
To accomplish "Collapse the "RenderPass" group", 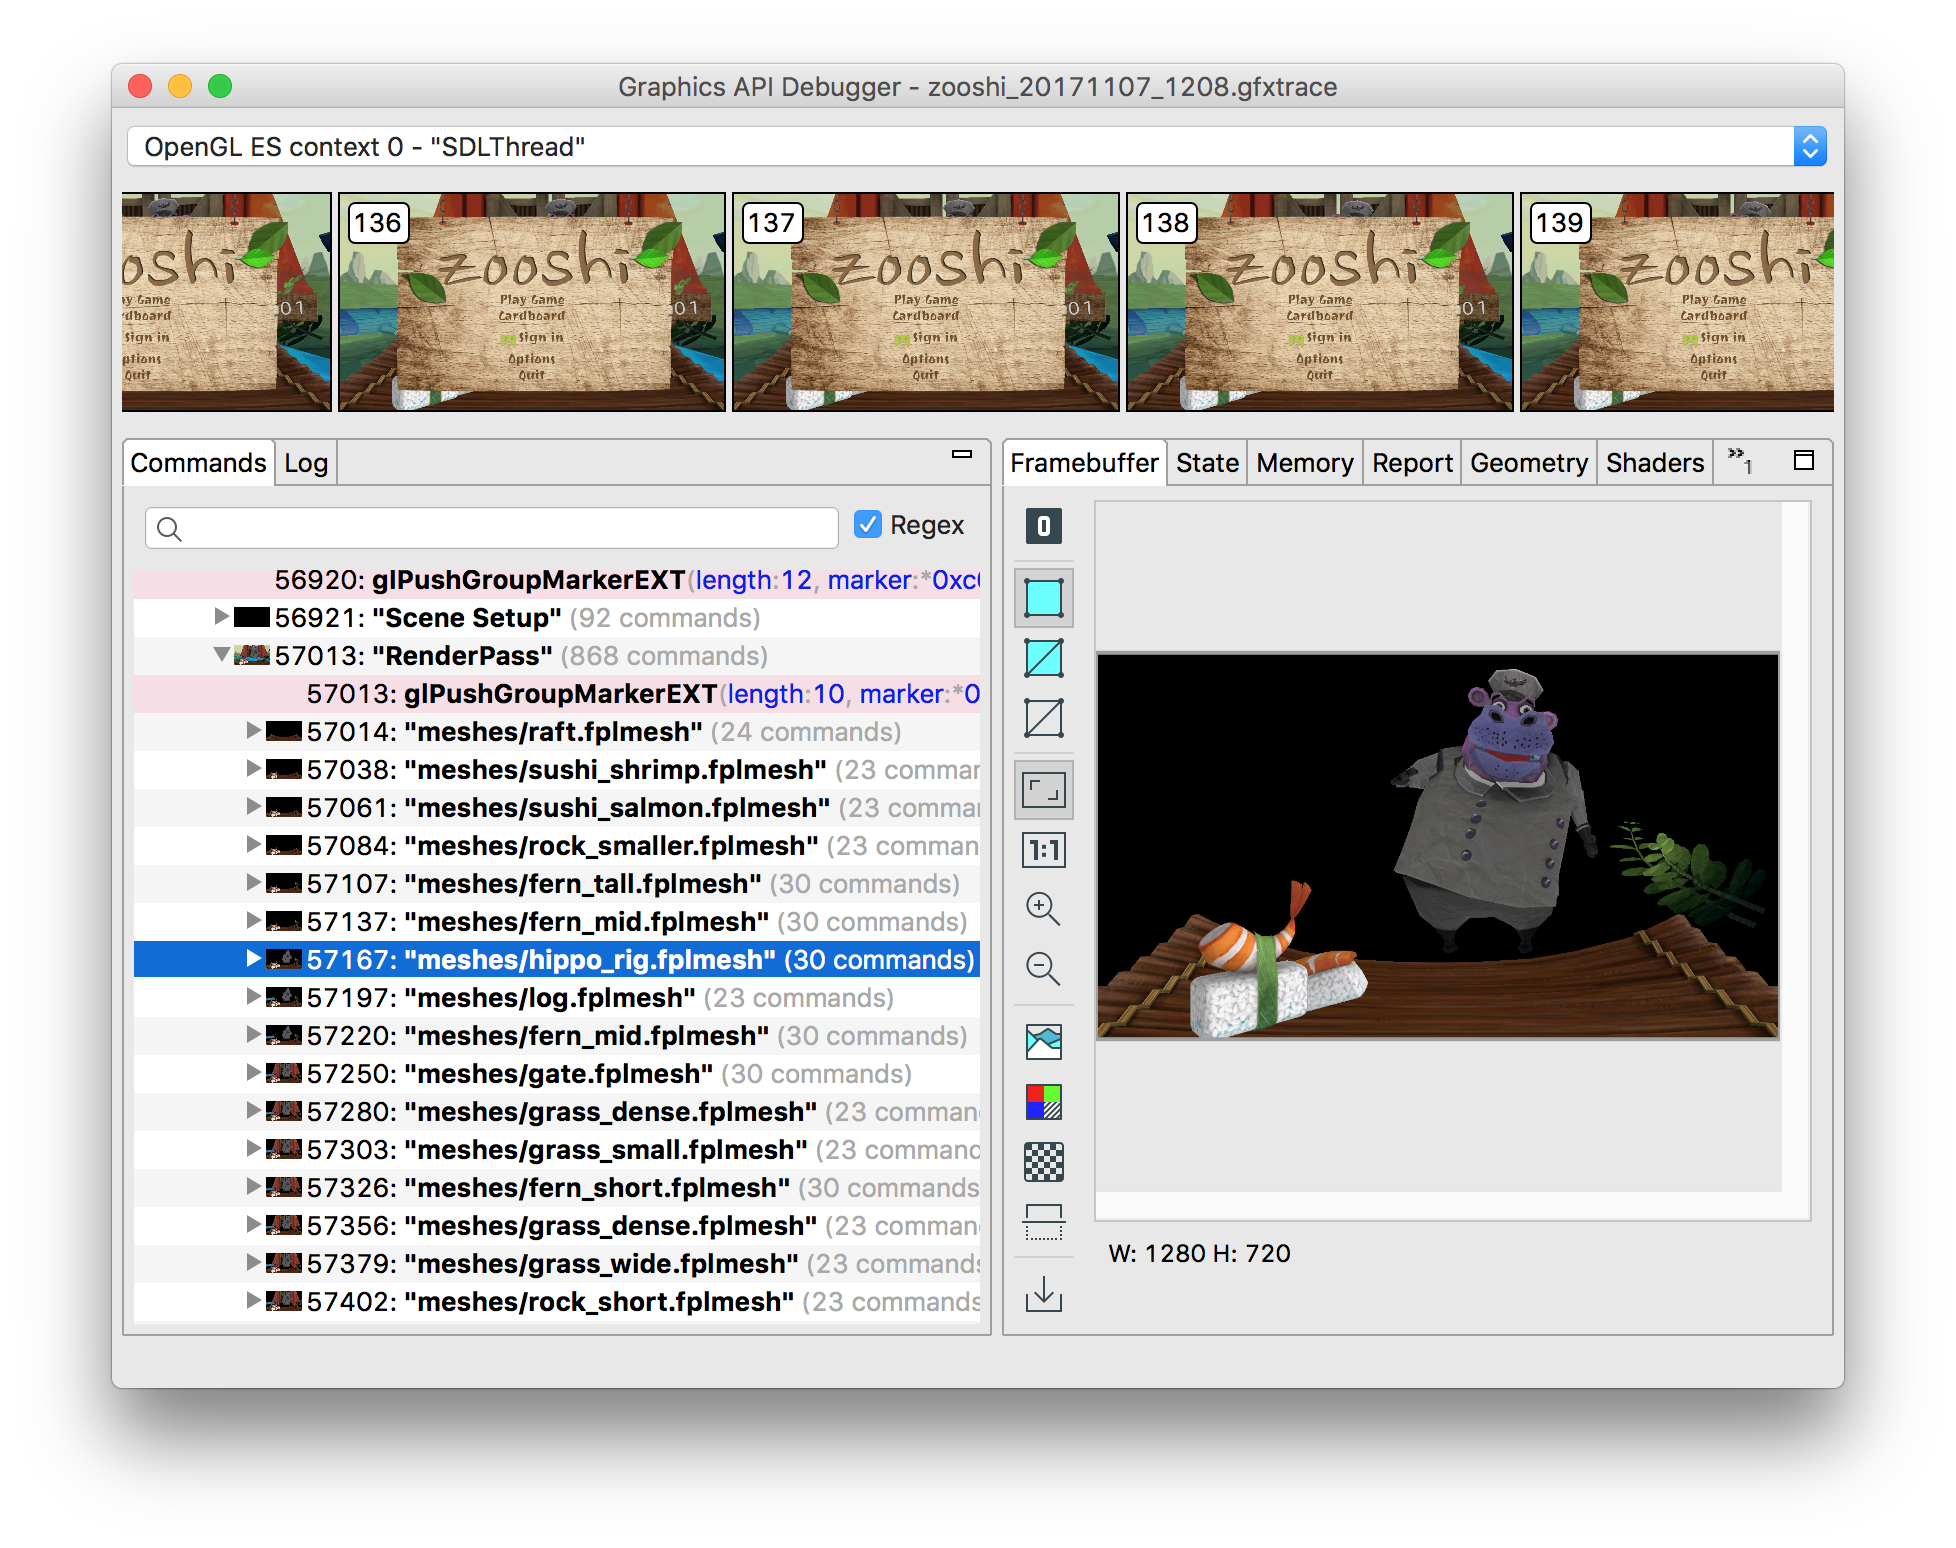I will tap(221, 656).
